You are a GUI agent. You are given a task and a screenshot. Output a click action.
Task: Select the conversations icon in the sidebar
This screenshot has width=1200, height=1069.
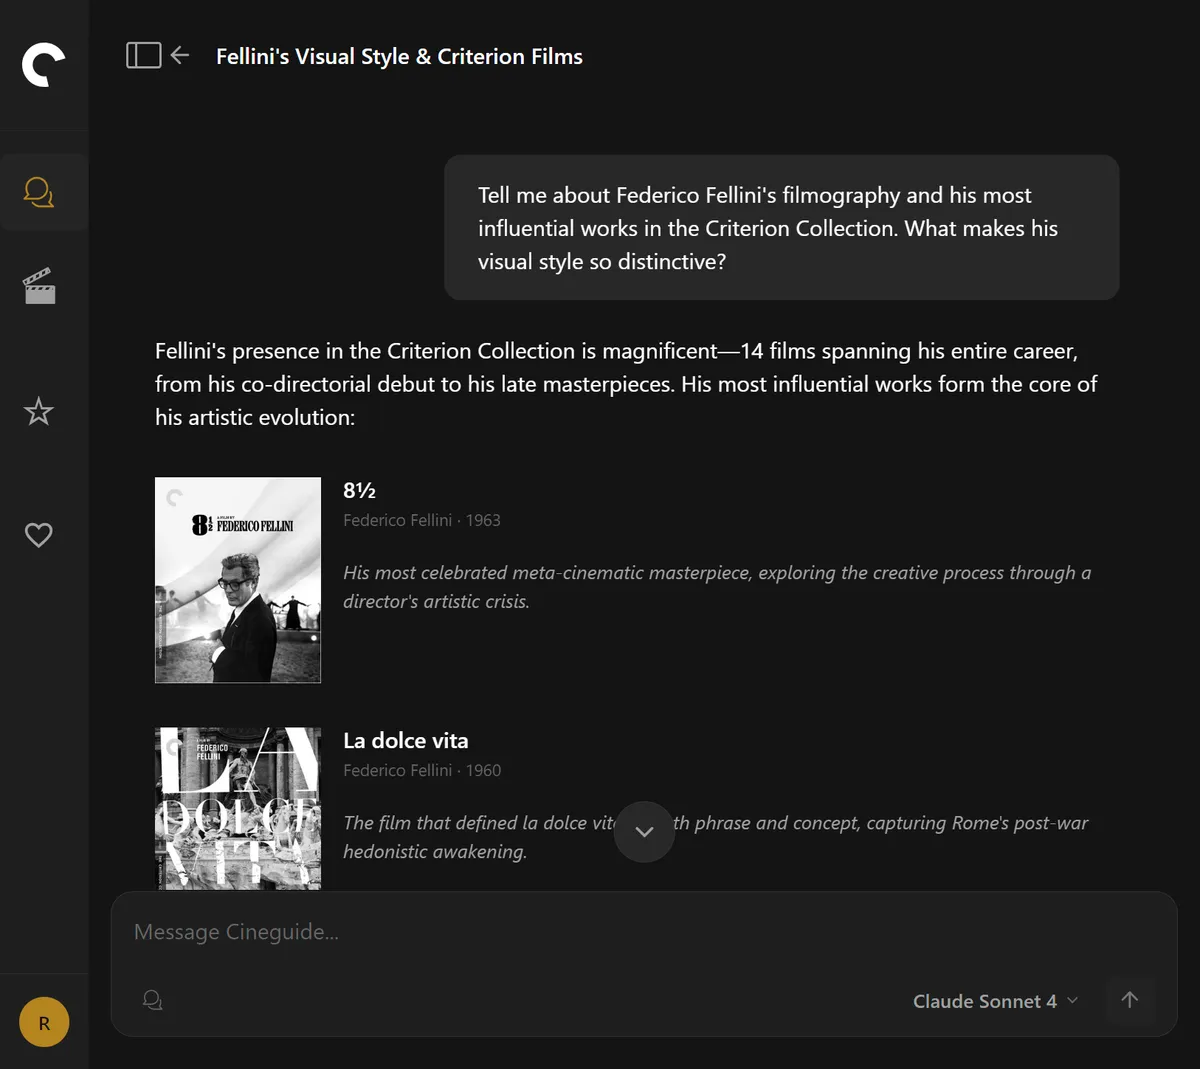(38, 192)
